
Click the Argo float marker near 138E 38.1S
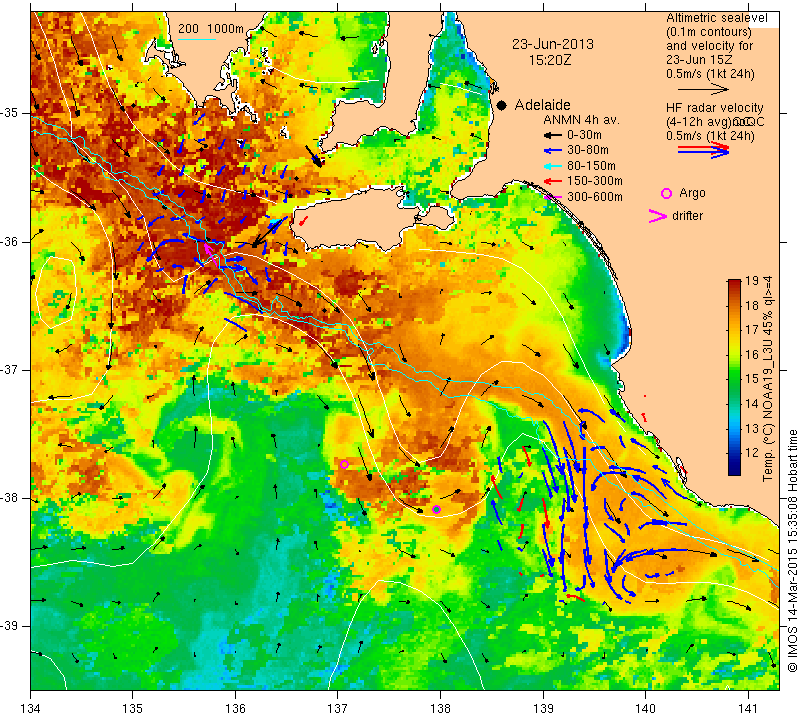pyautogui.click(x=436, y=509)
